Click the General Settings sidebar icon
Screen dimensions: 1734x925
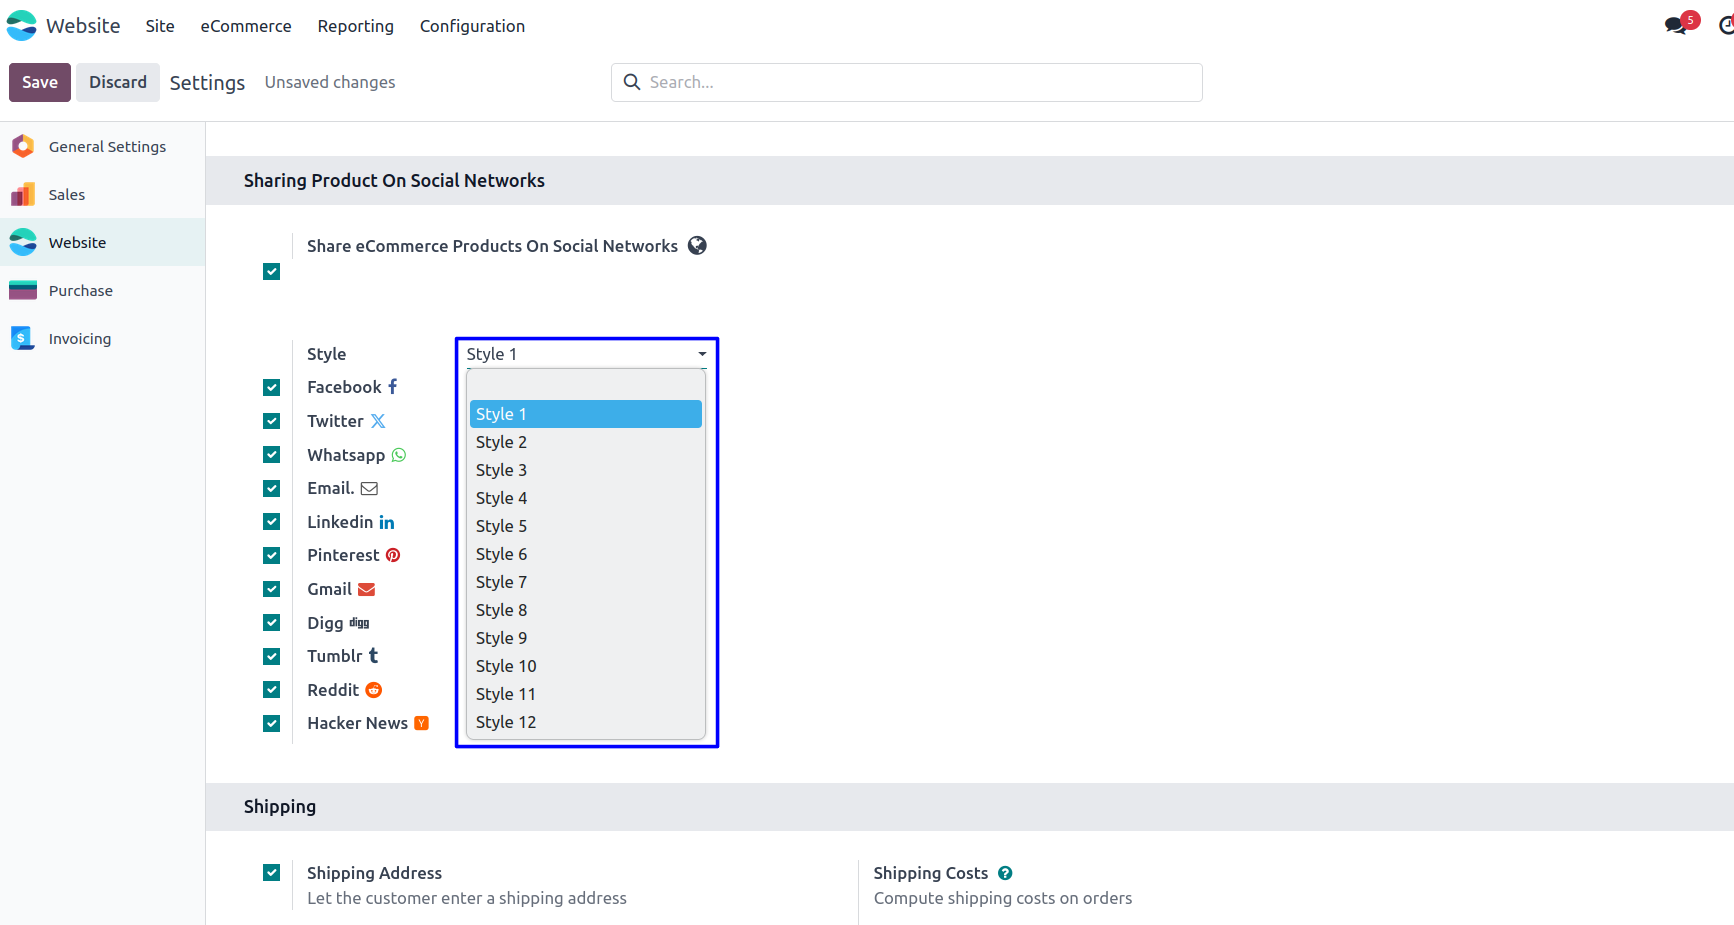23,147
